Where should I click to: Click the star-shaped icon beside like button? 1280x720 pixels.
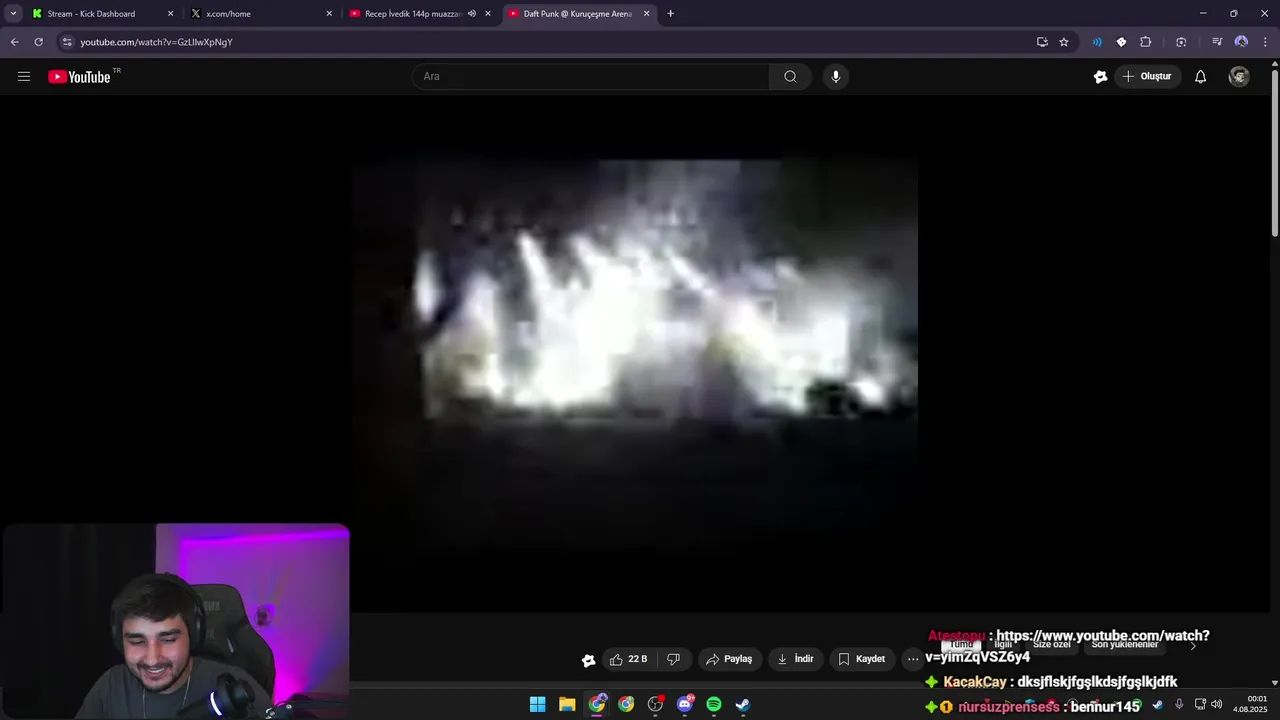588,660
